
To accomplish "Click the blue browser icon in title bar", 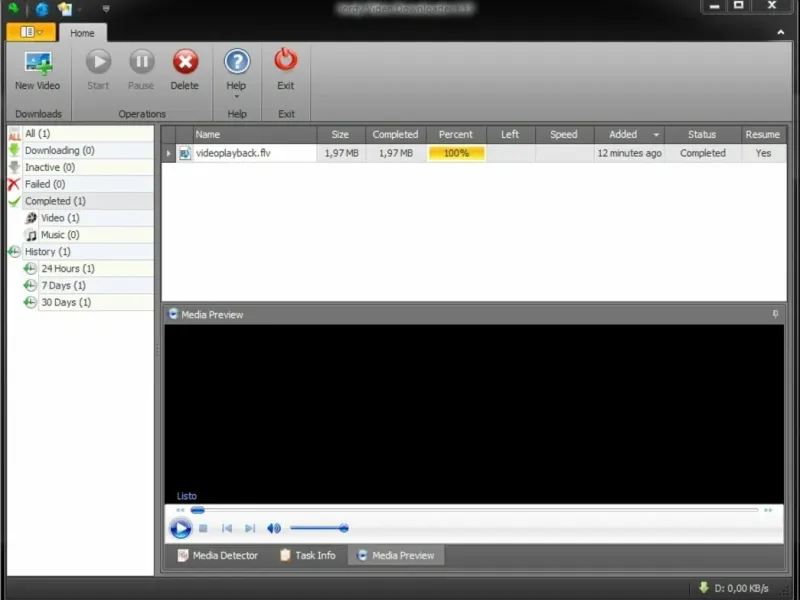I will (x=42, y=9).
